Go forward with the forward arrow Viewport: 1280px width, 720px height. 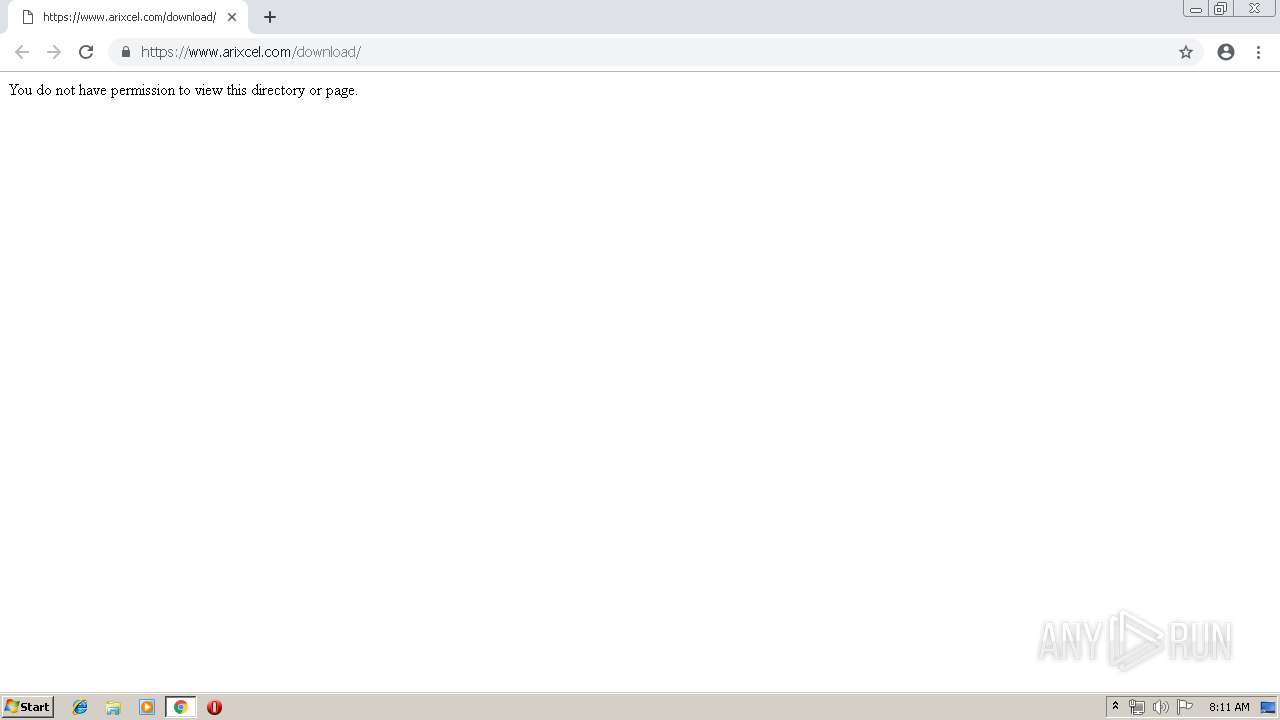point(54,52)
